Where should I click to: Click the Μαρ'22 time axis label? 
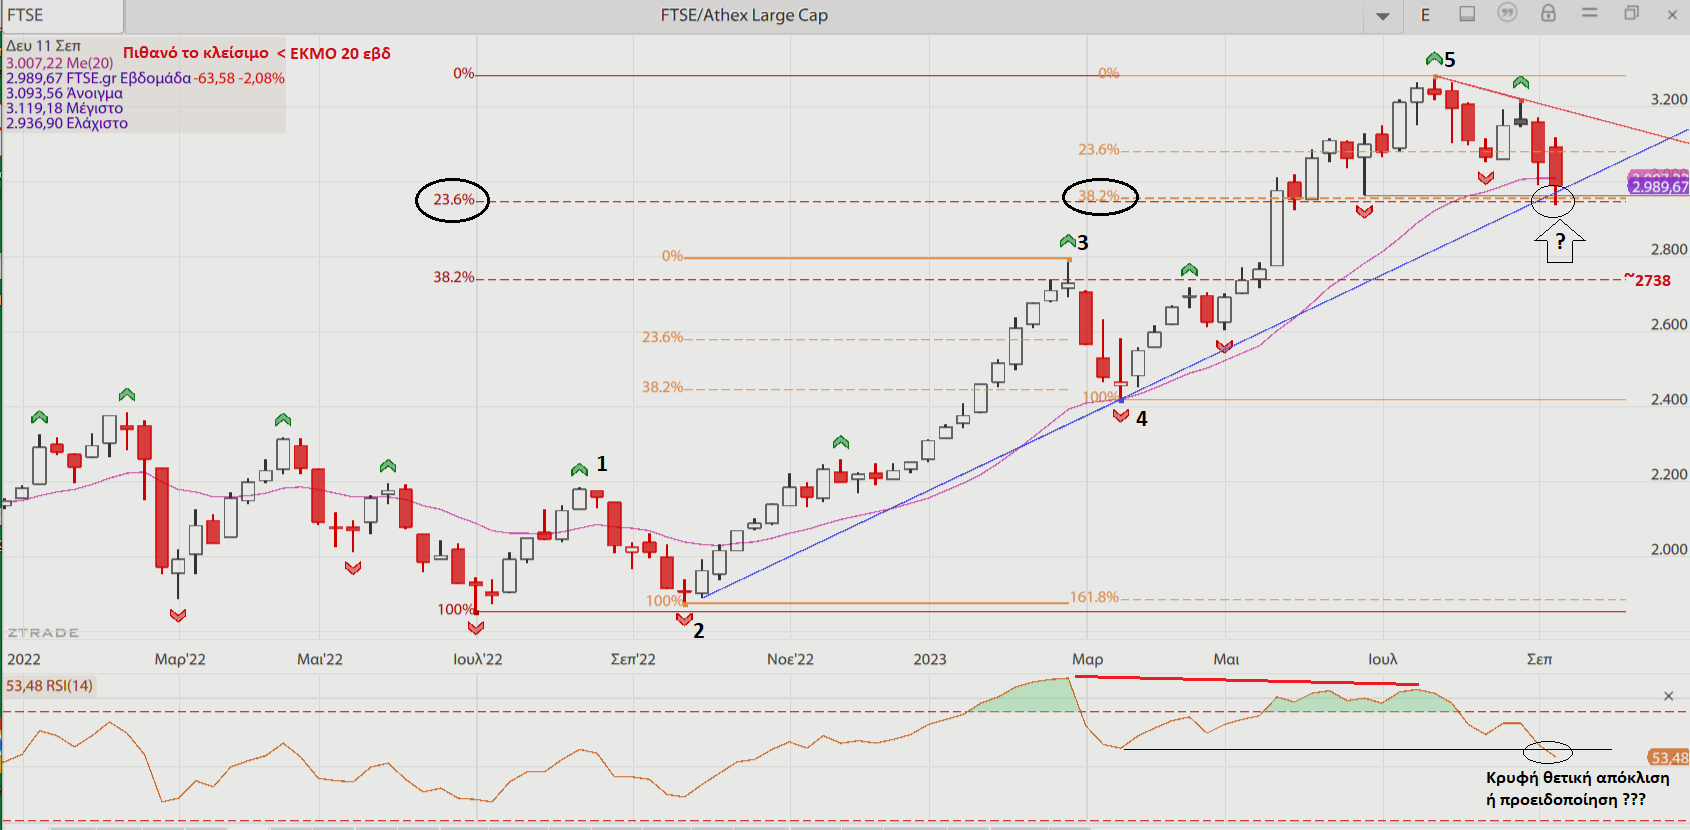[180, 659]
